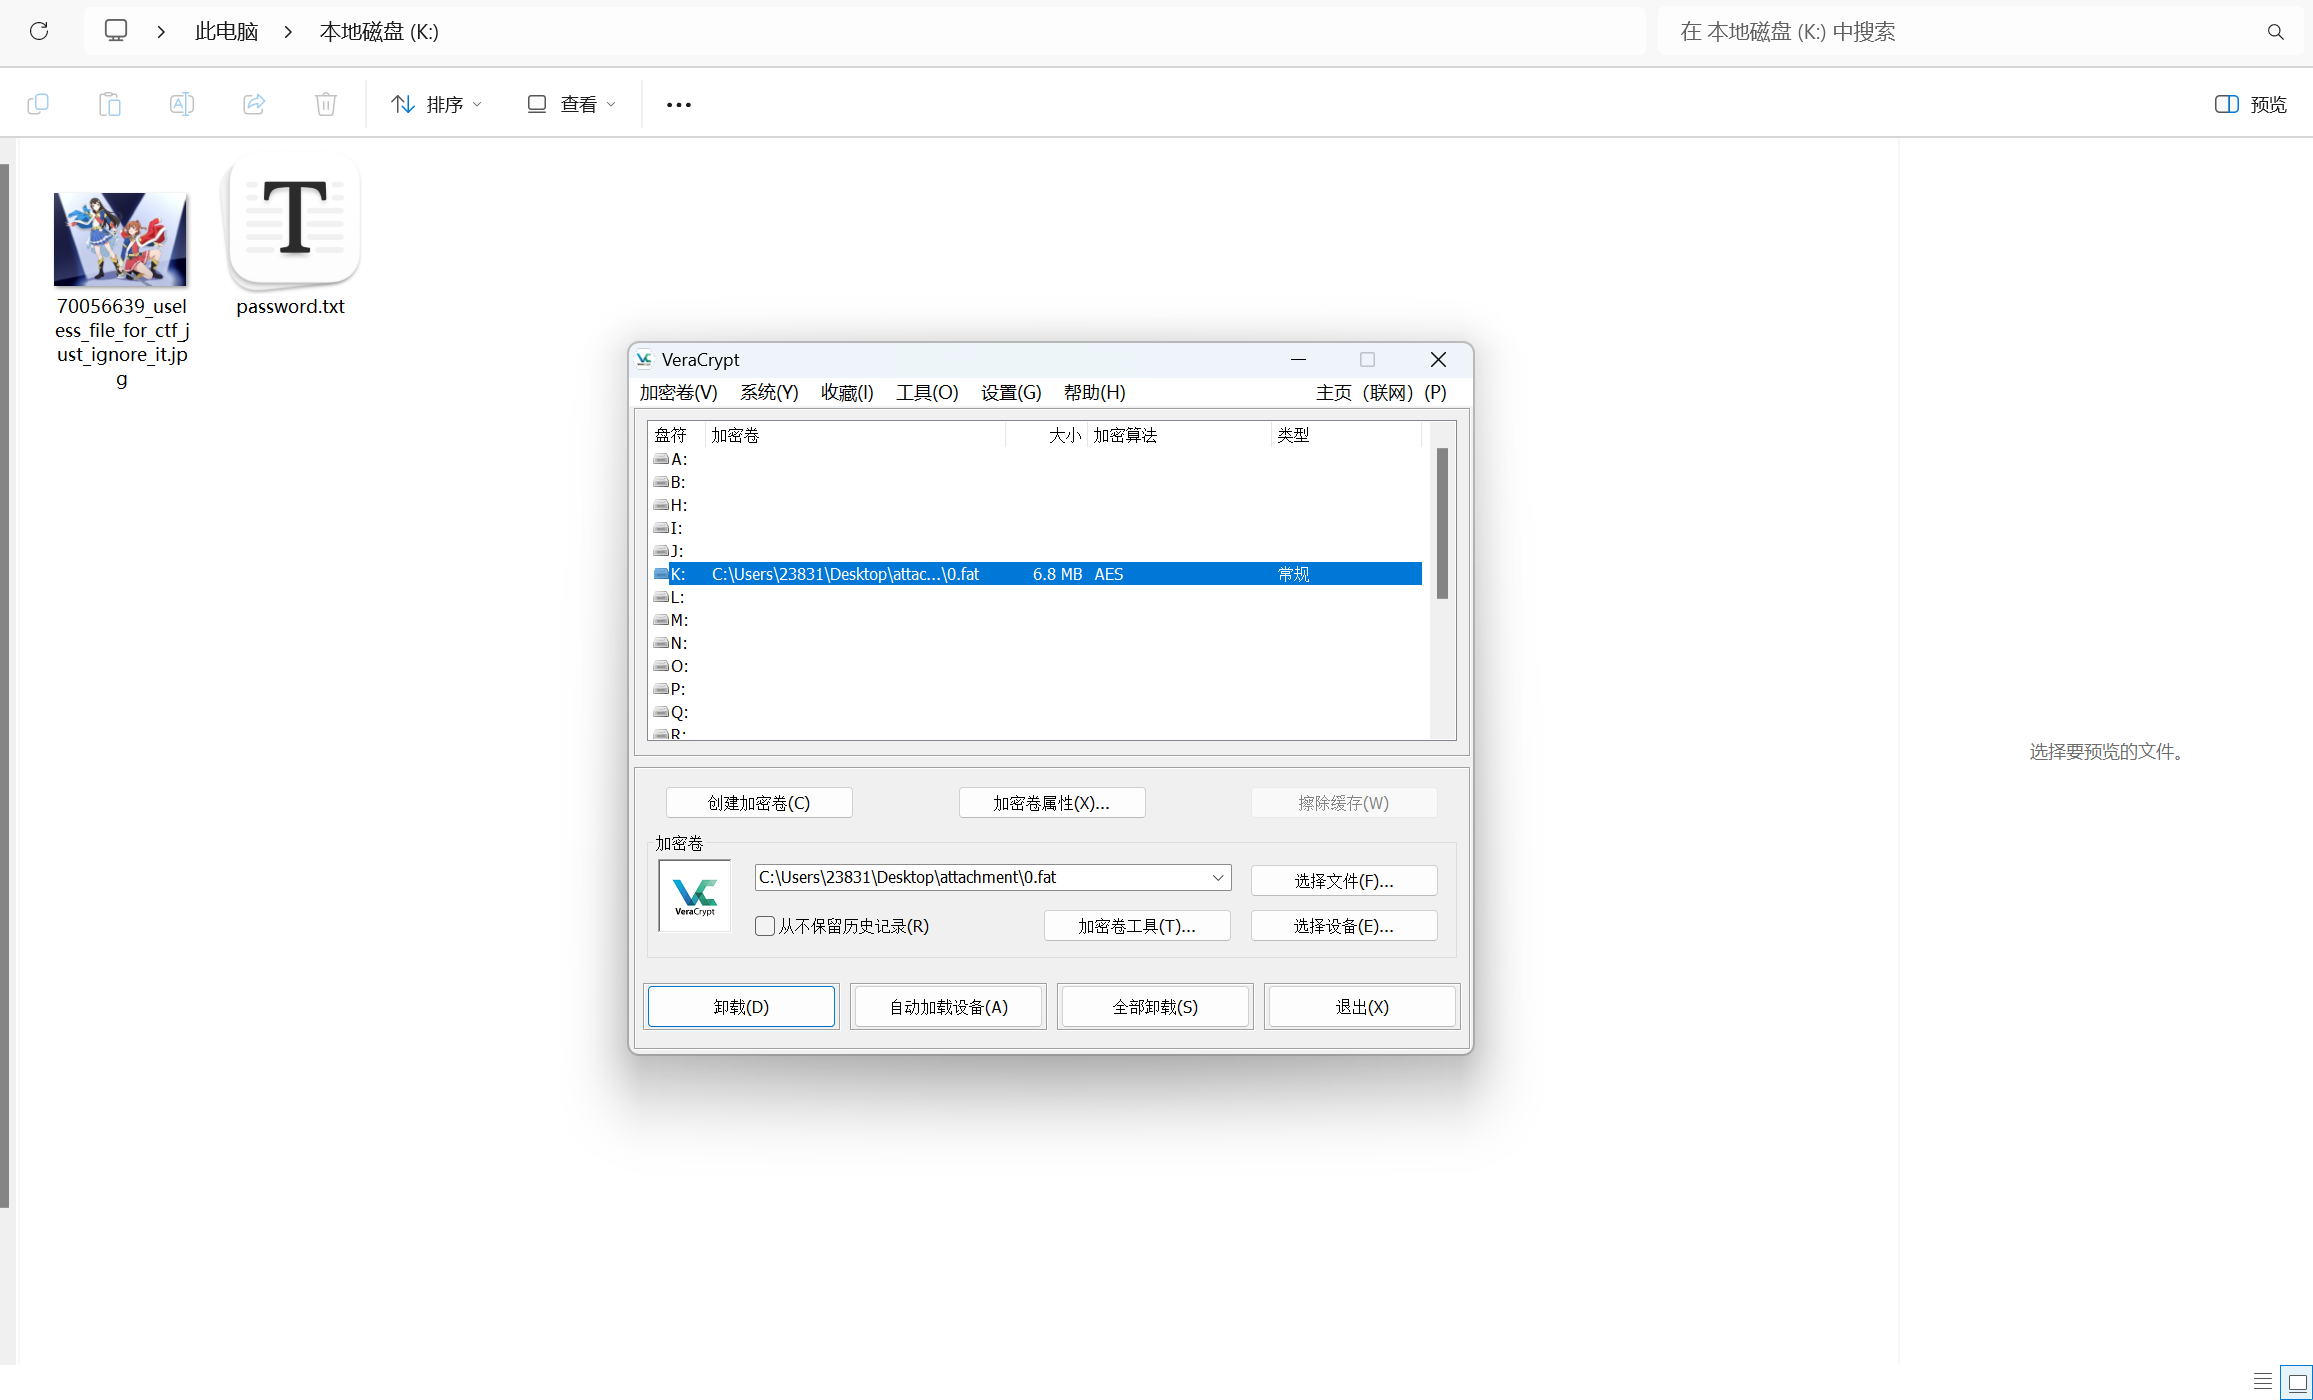
Task: Switch Explorer to large icons view
Action: click(x=2297, y=1381)
